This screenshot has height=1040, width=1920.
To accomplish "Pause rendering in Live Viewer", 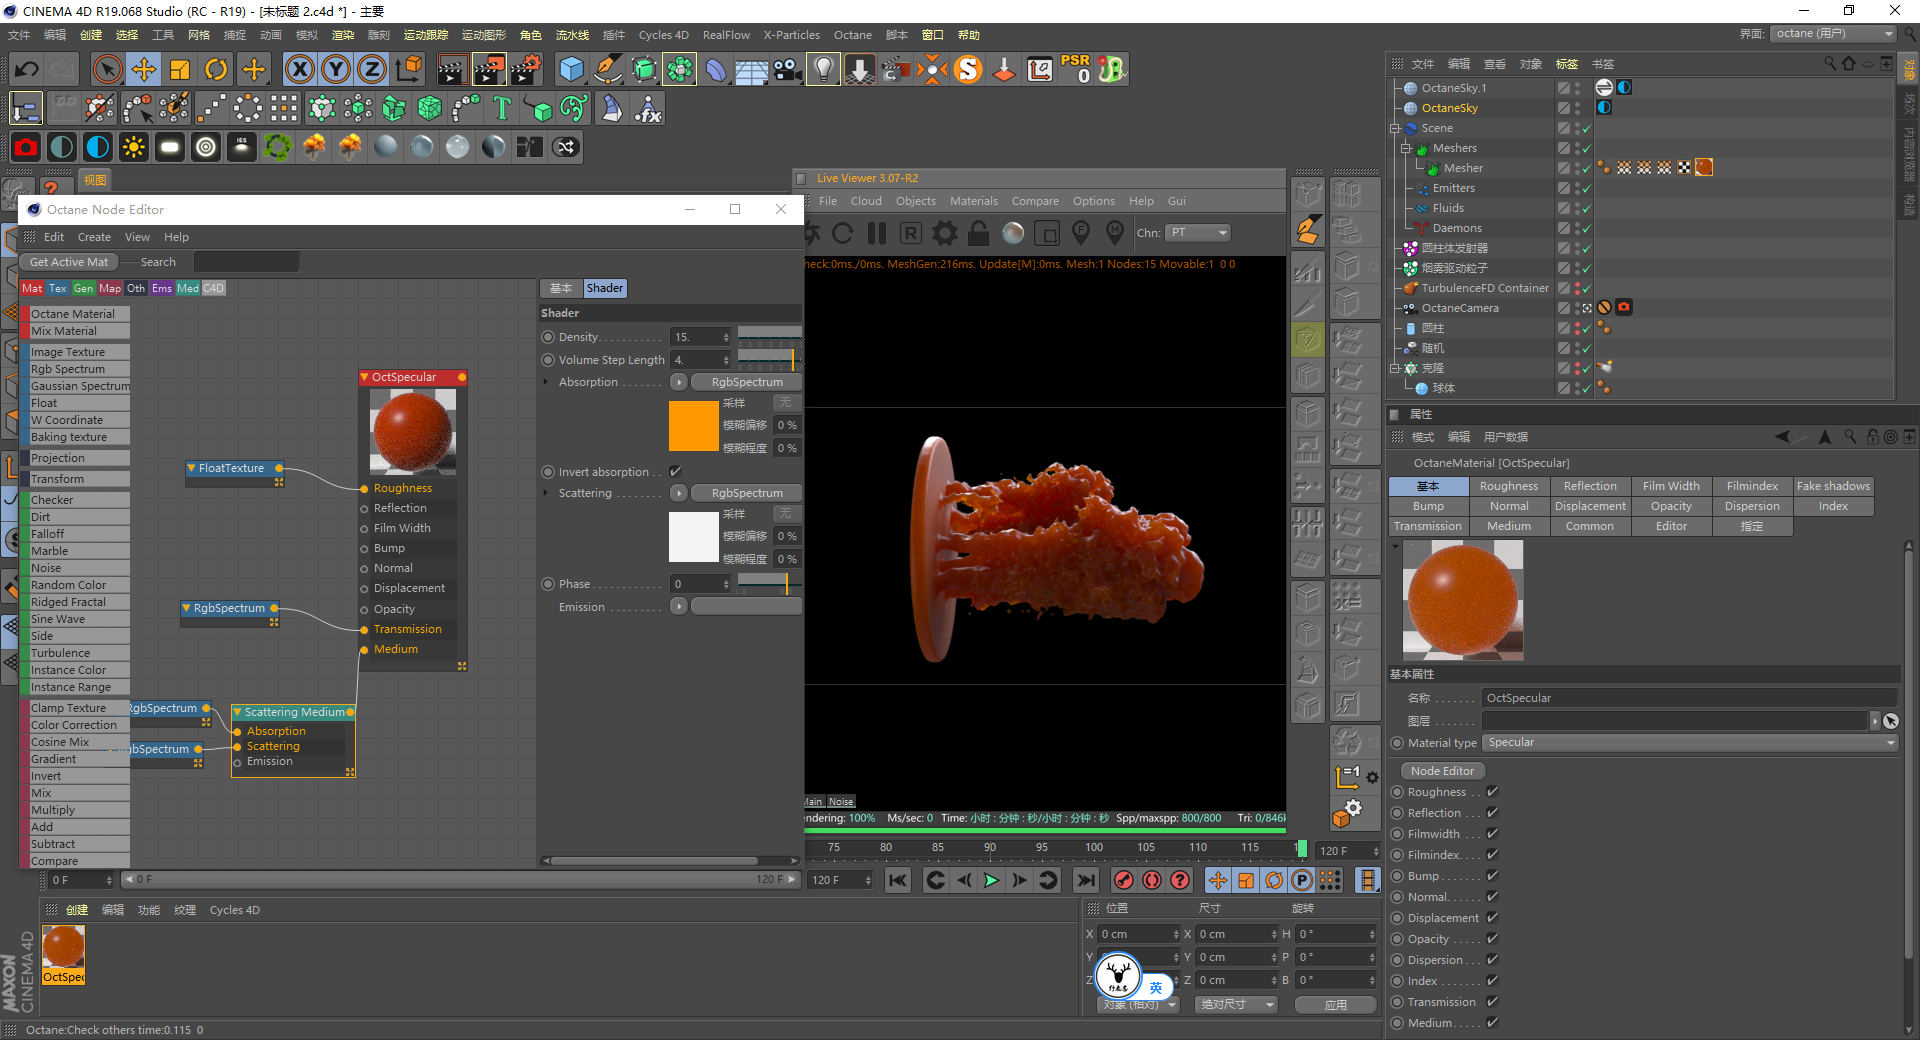I will point(877,233).
